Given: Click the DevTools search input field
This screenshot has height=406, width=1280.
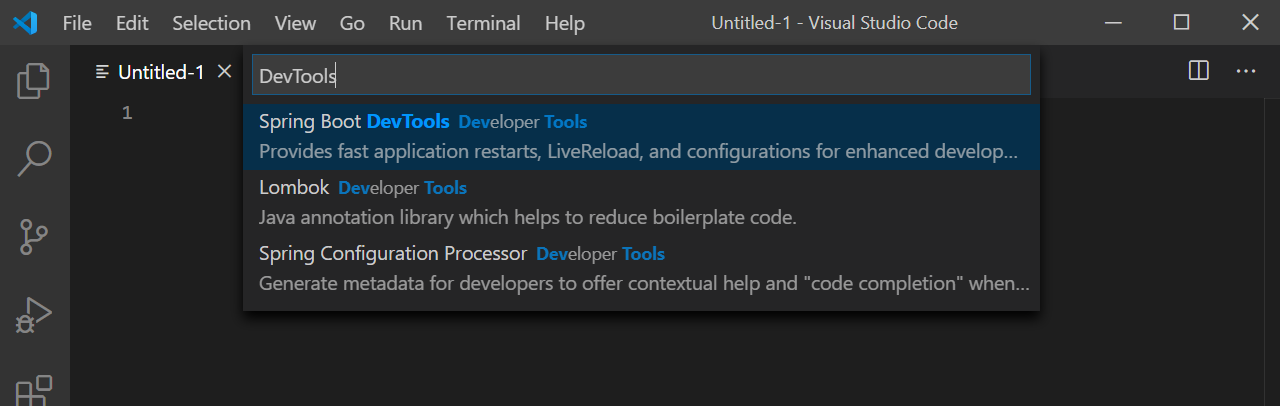Looking at the screenshot, I should point(641,75).
